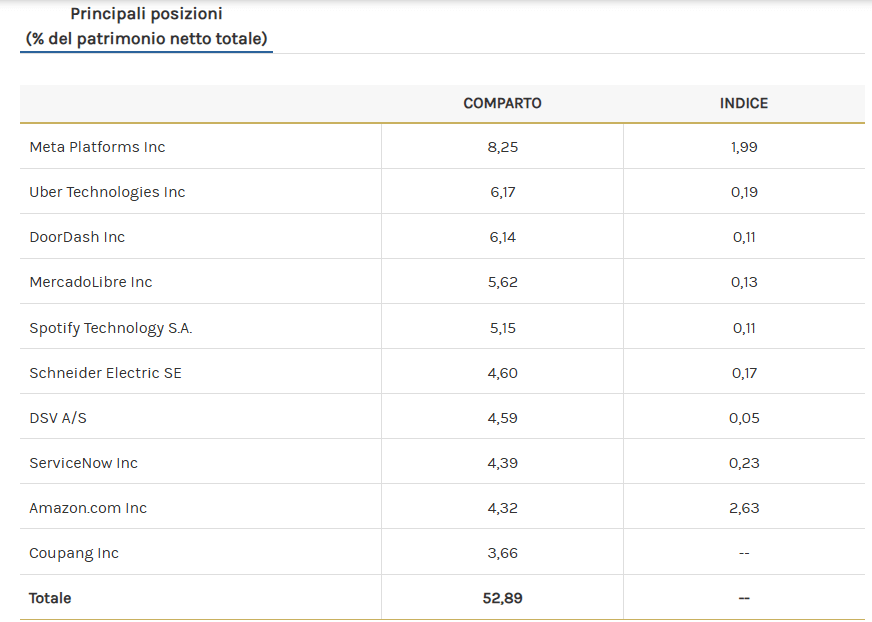Viewport: 872px width, 622px height.
Task: Click the INDICE column header
Action: coord(744,103)
